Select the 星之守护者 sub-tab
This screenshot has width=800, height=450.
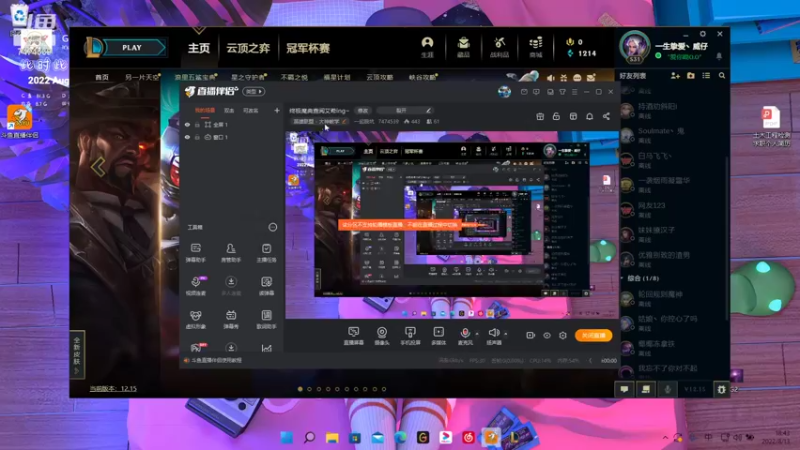[x=248, y=77]
